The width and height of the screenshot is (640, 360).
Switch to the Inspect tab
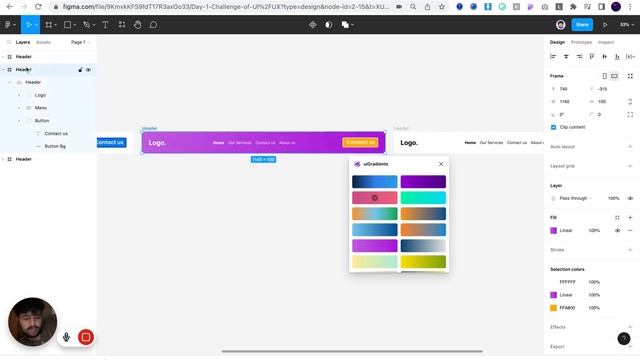(606, 42)
